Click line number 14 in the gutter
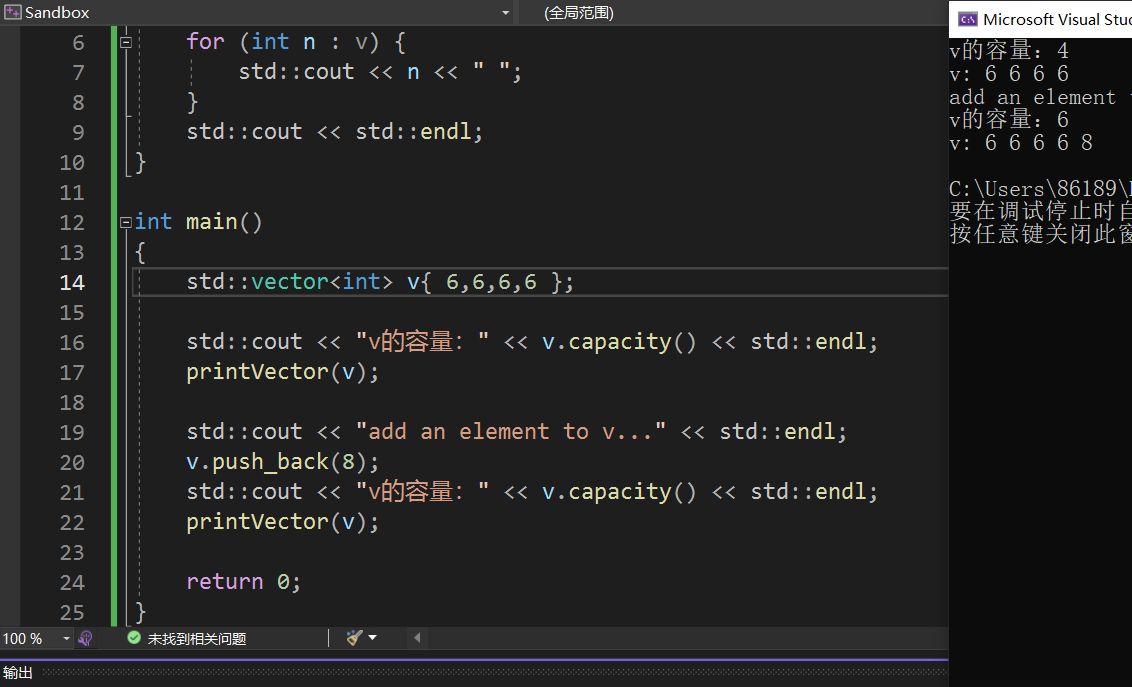1132x687 pixels. pyautogui.click(x=72, y=282)
